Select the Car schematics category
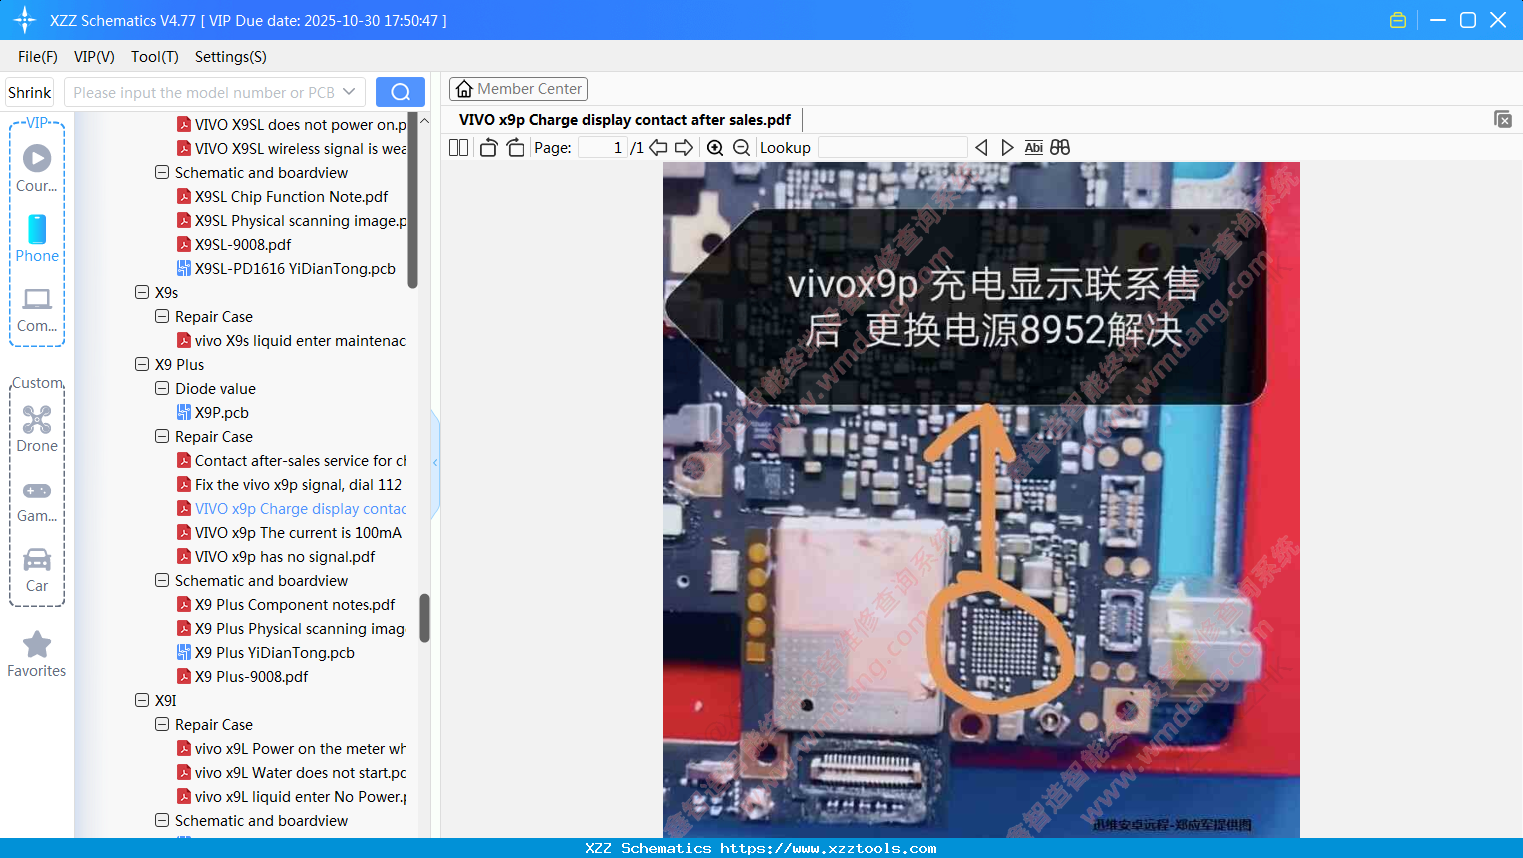 pos(36,565)
